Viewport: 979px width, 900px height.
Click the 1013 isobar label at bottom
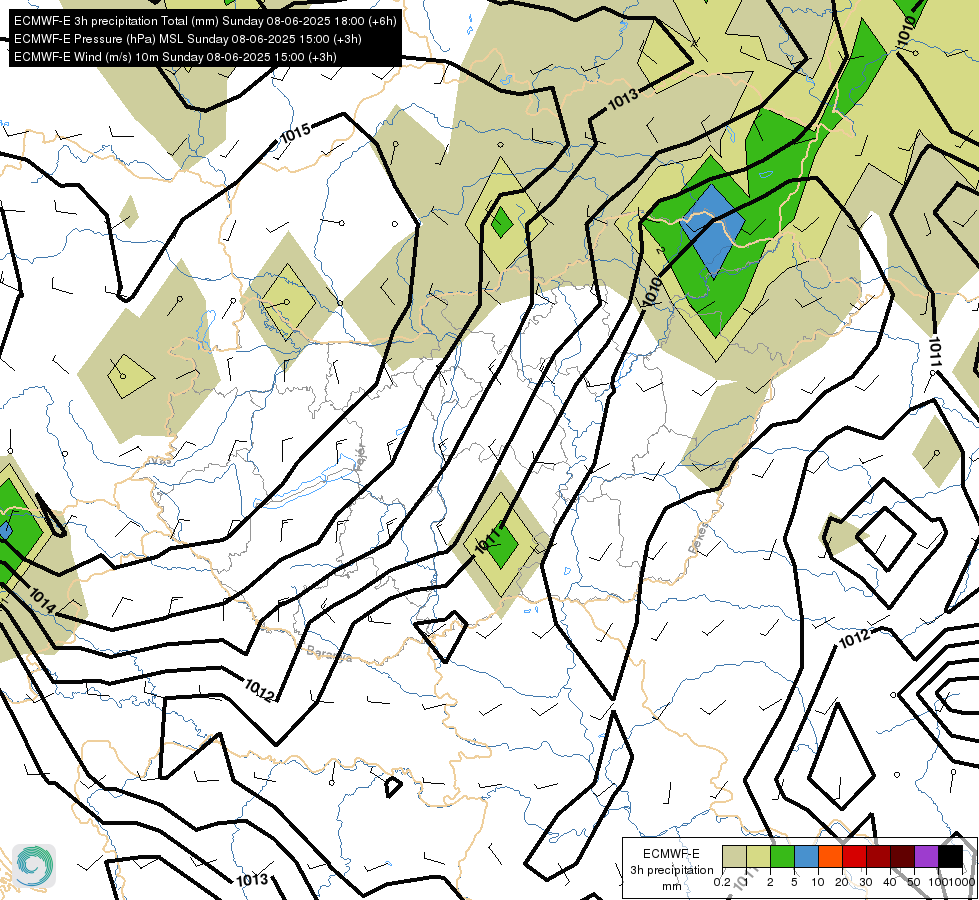[x=252, y=880]
